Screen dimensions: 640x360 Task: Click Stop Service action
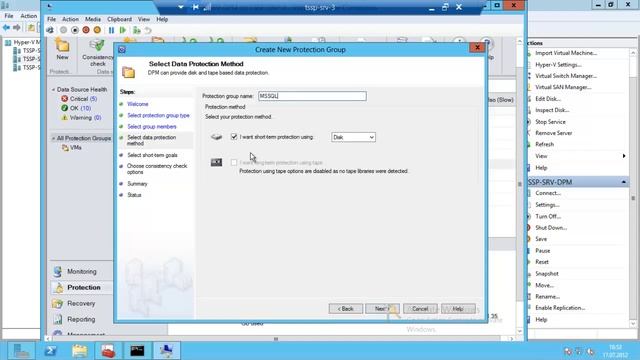(x=550, y=122)
